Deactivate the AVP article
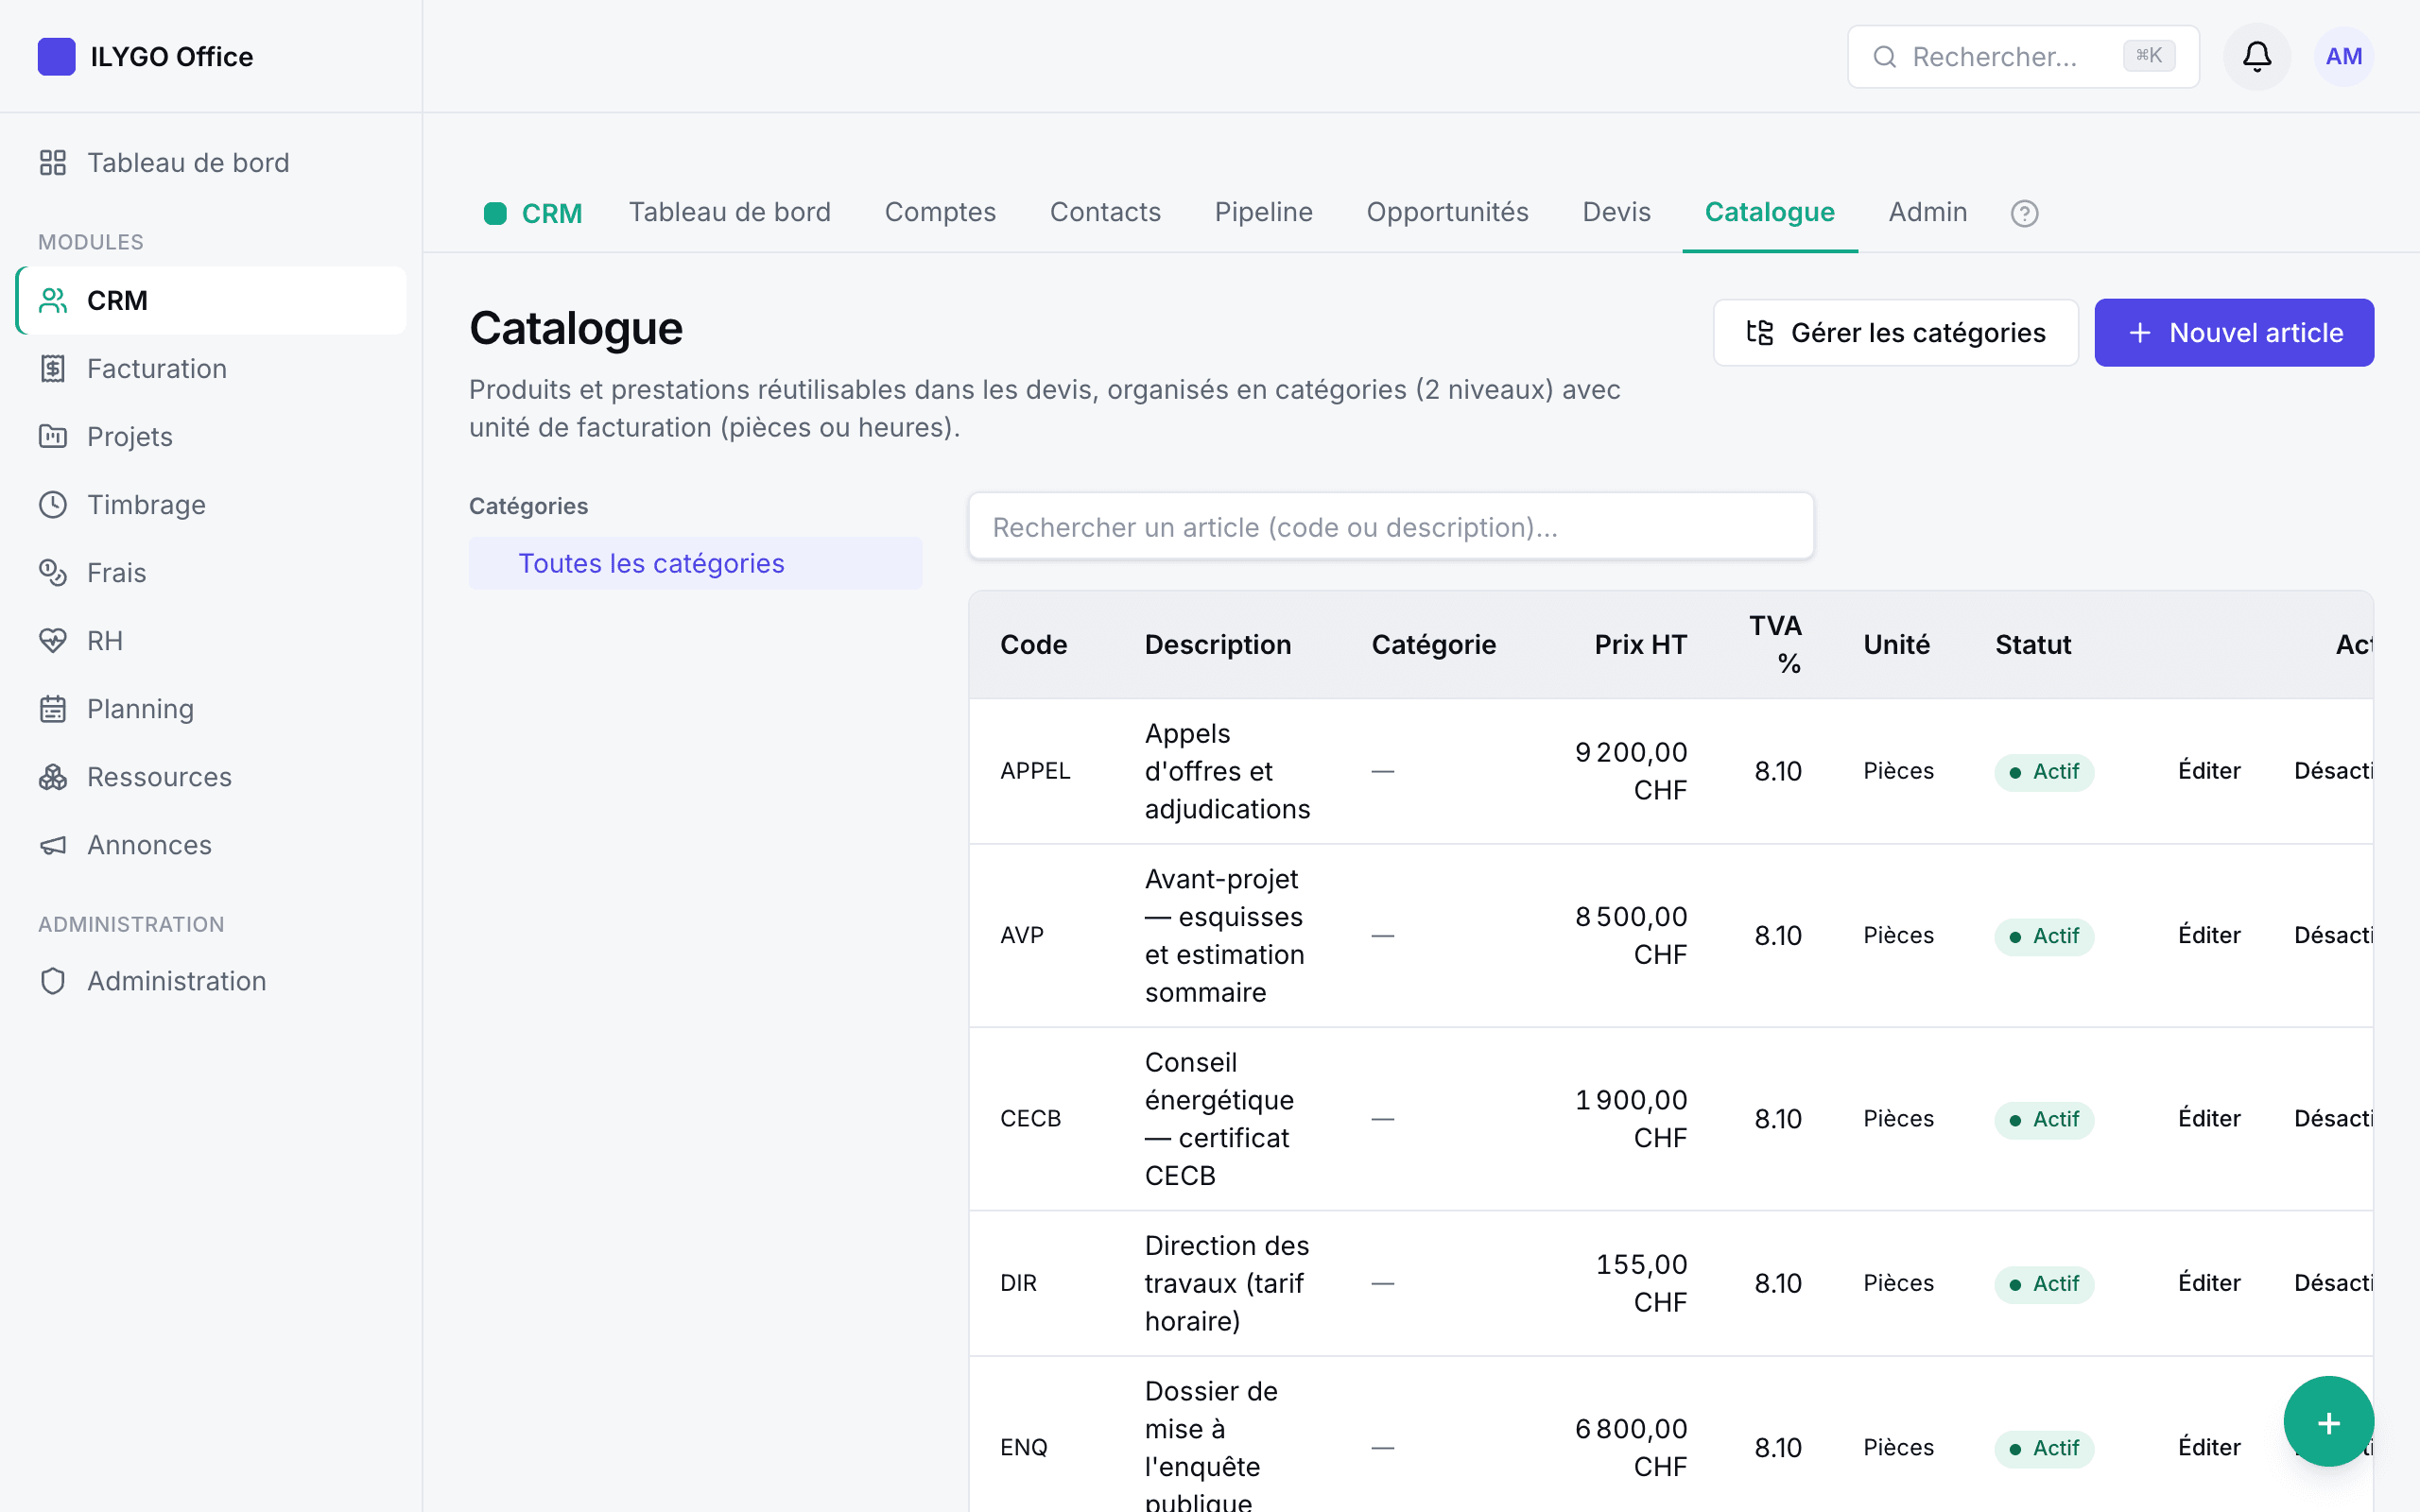 click(x=2333, y=936)
